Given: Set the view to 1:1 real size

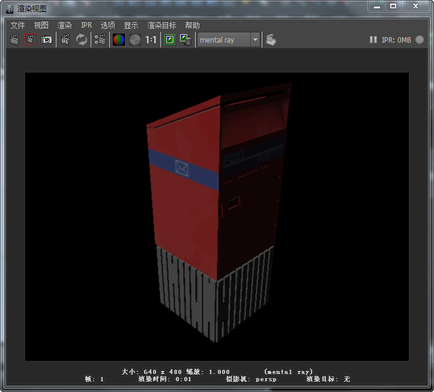Looking at the screenshot, I should tap(151, 40).
